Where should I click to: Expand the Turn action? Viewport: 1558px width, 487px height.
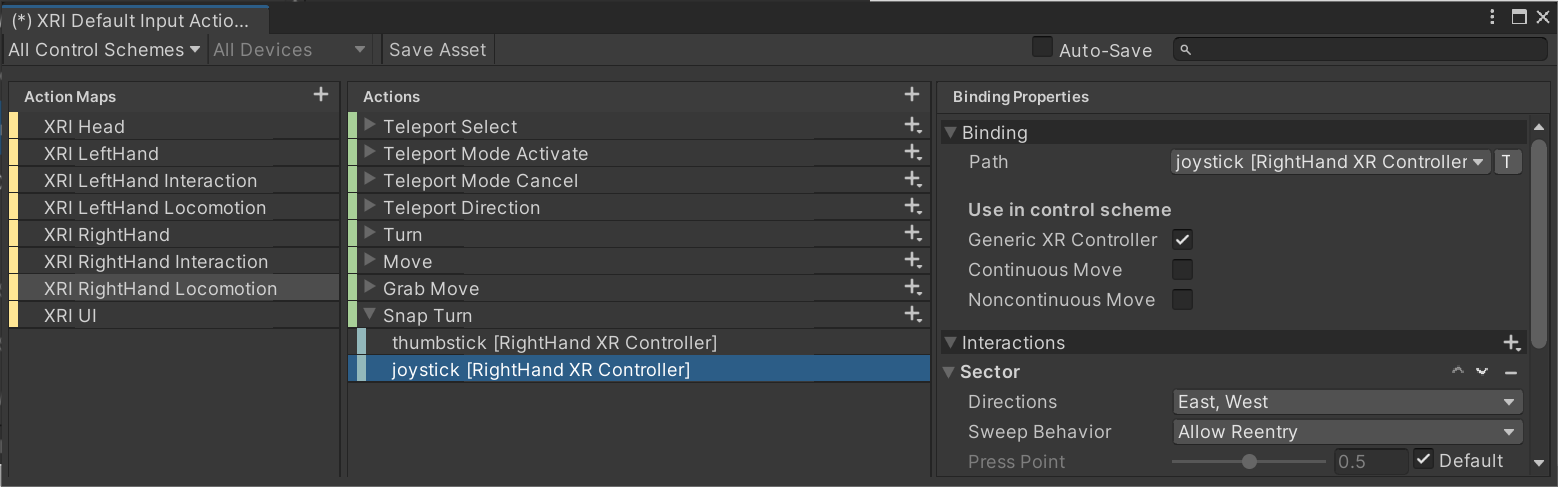point(370,234)
